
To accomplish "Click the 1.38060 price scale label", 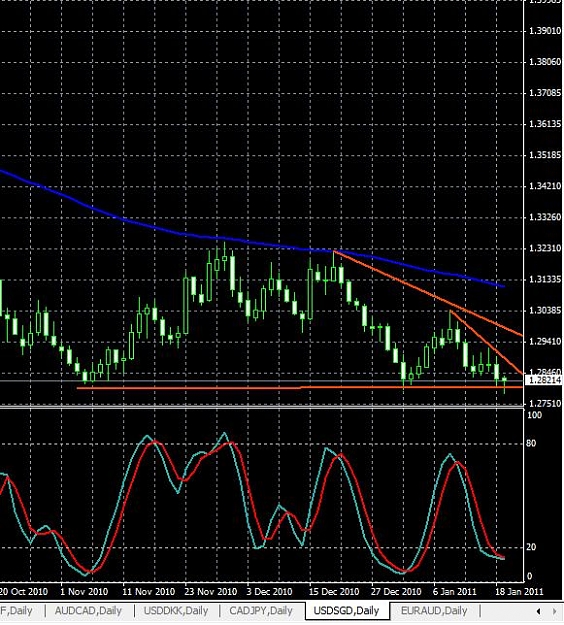I will (545, 61).
